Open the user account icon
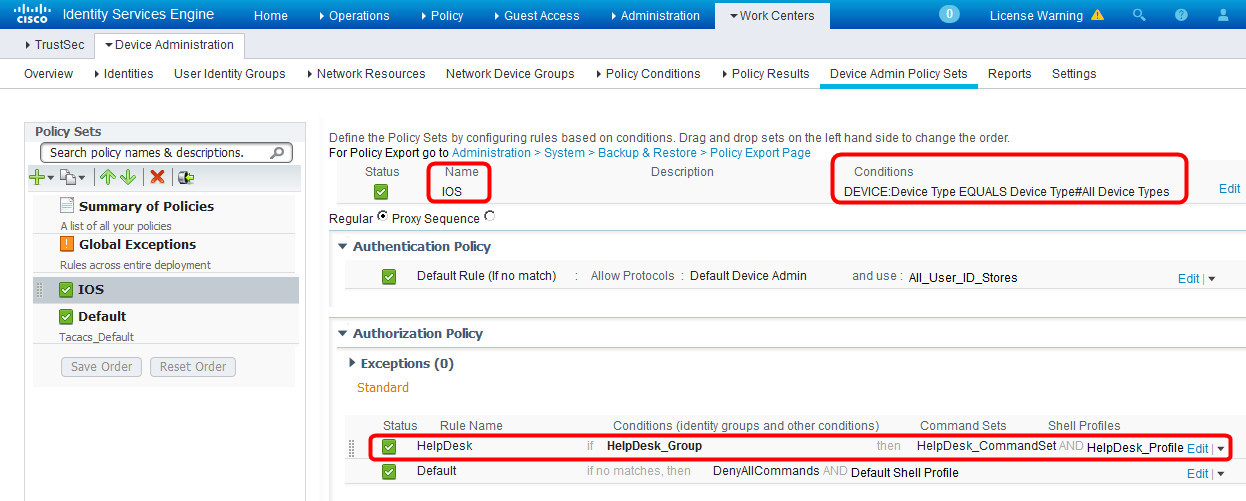The height and width of the screenshot is (501, 1246). (1223, 16)
